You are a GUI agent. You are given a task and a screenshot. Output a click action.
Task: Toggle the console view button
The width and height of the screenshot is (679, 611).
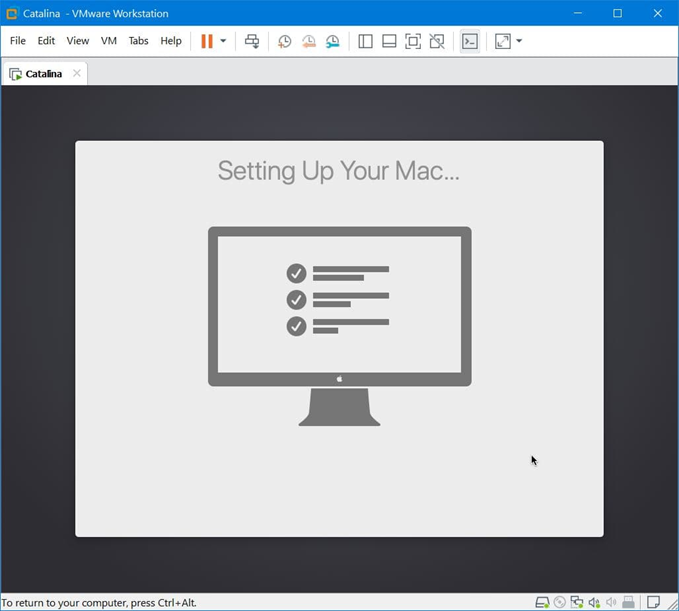tap(470, 41)
